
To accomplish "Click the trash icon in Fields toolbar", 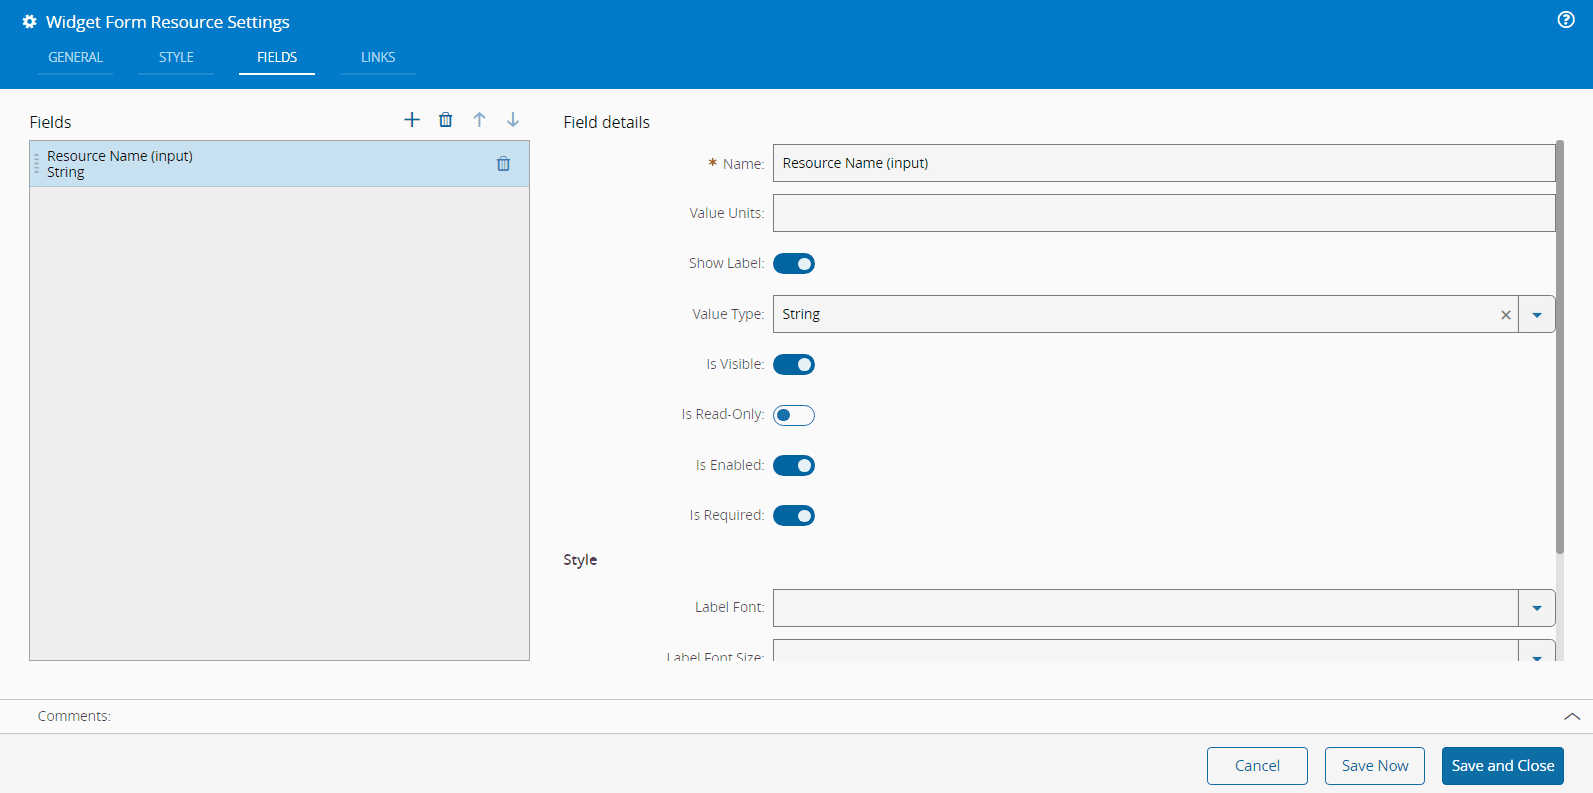I will (x=446, y=120).
